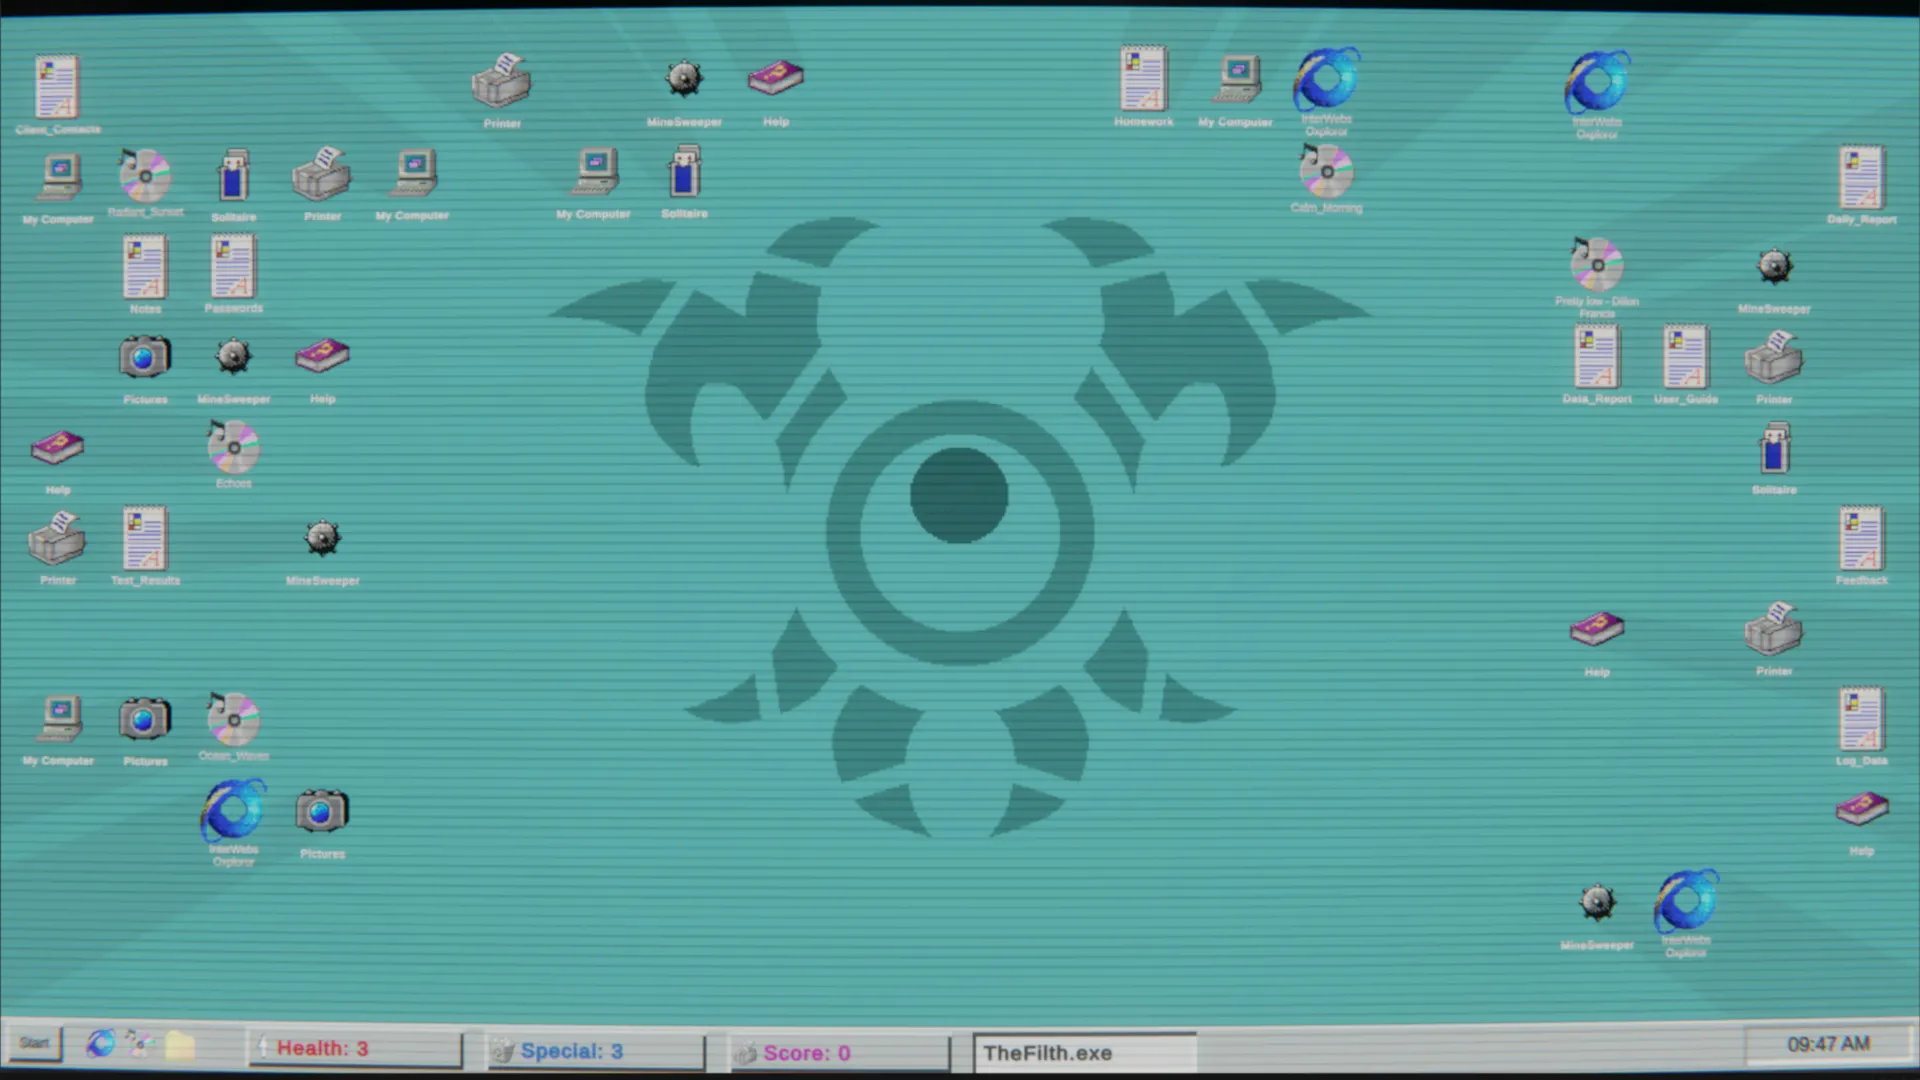Open the Passwords document icon
The width and height of the screenshot is (1920, 1080).
(x=233, y=267)
